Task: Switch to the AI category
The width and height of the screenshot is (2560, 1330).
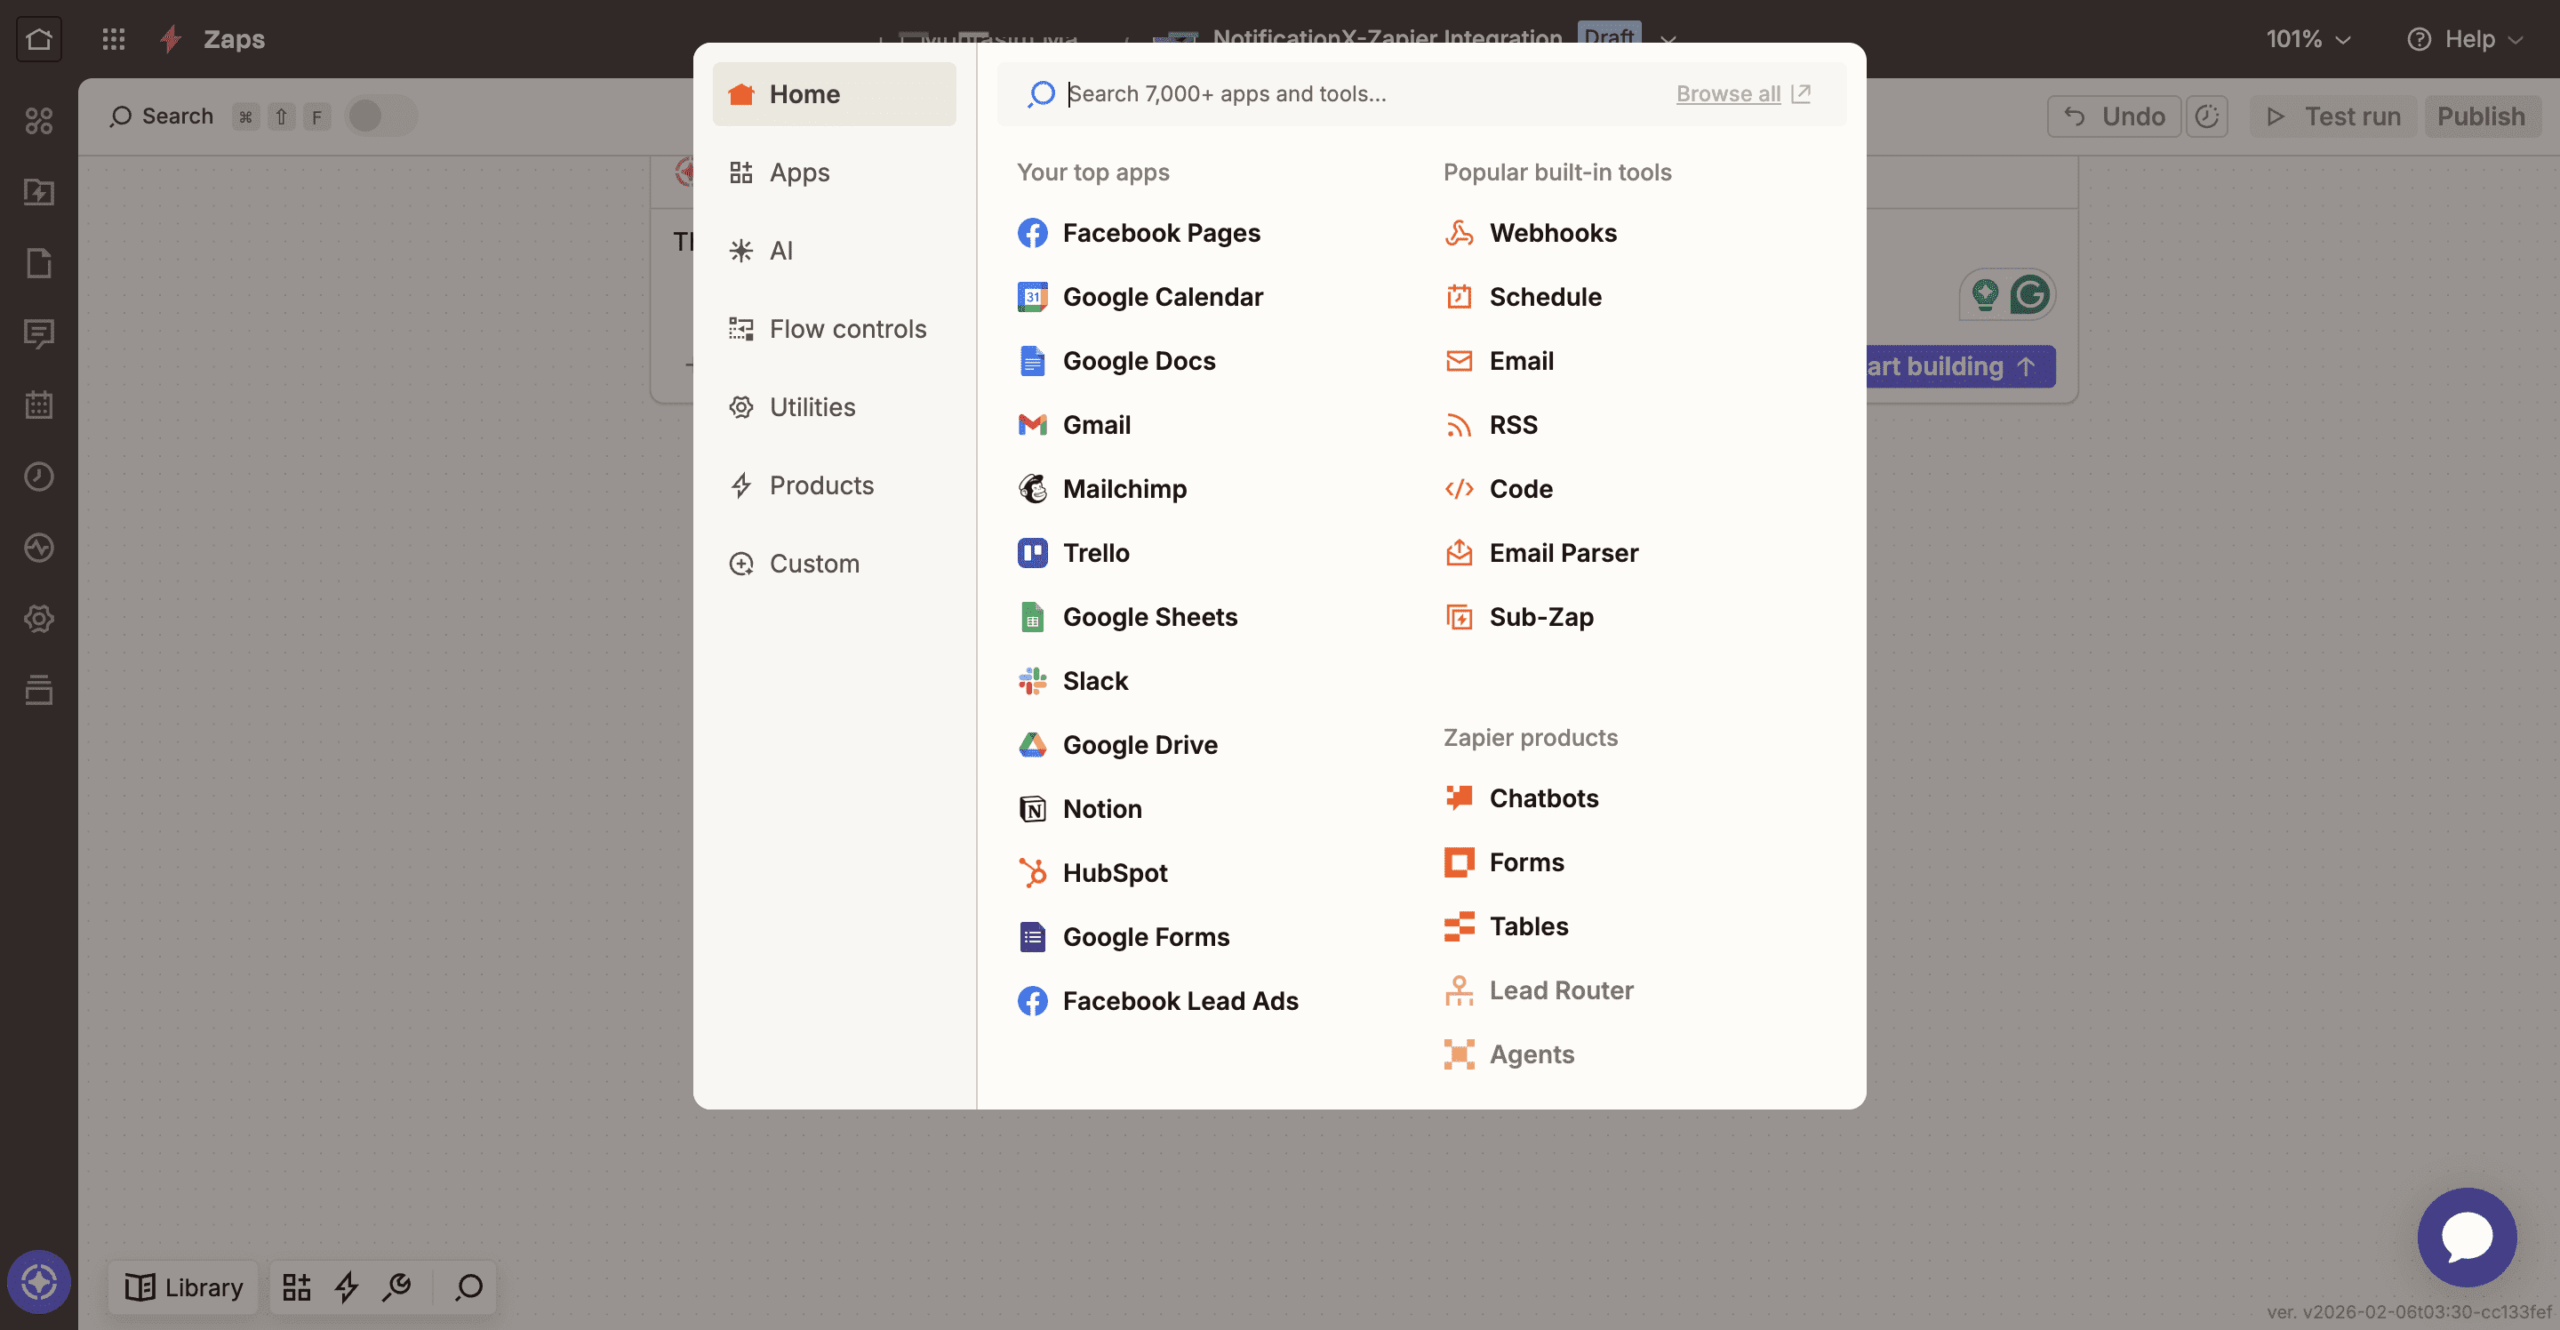Action: point(780,251)
